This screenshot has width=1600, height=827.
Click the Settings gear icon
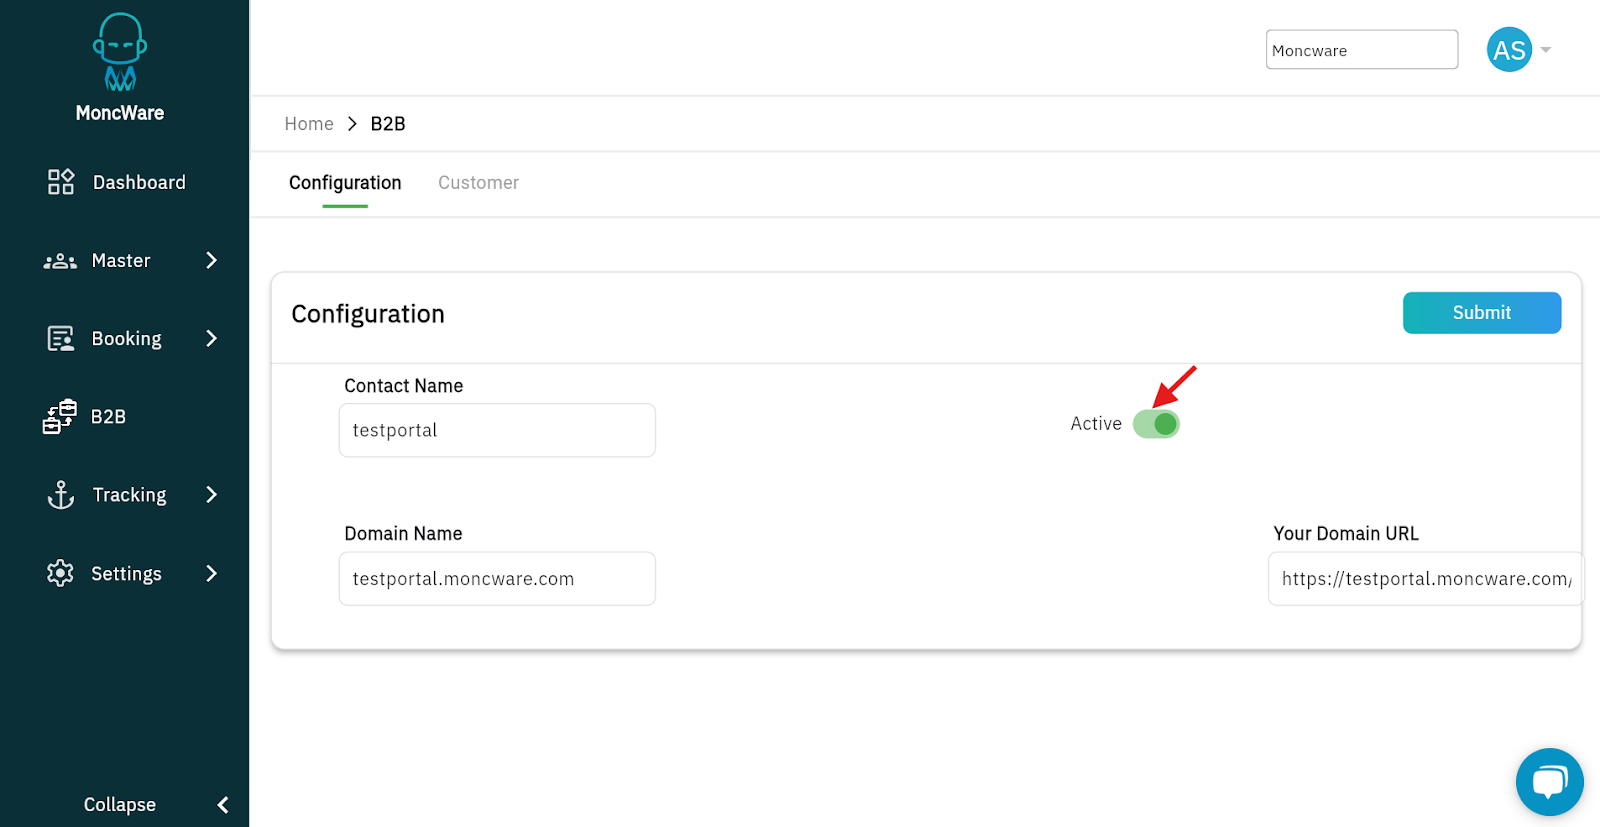pyautogui.click(x=61, y=573)
